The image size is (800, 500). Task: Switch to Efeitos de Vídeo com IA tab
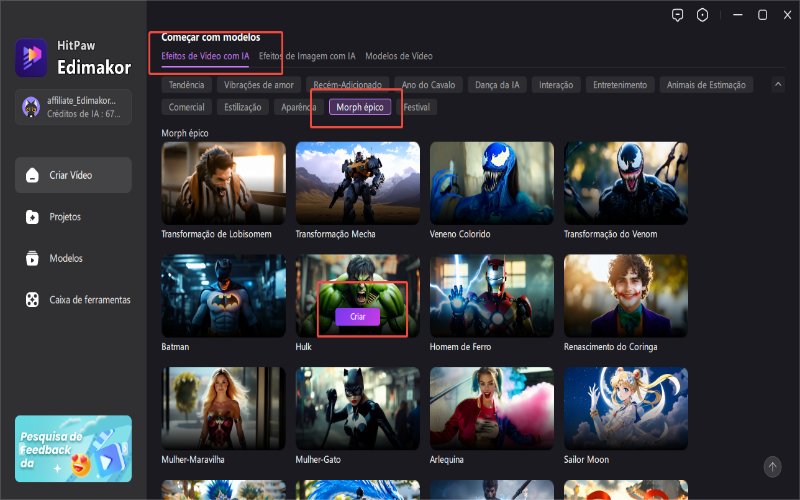pyautogui.click(x=205, y=56)
